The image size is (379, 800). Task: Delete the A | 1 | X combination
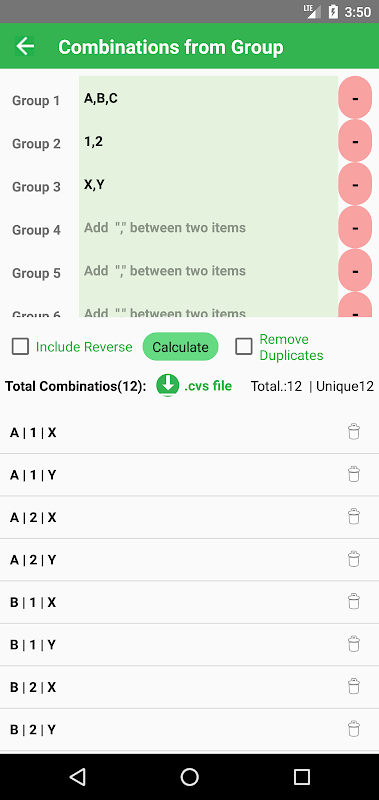pos(353,432)
